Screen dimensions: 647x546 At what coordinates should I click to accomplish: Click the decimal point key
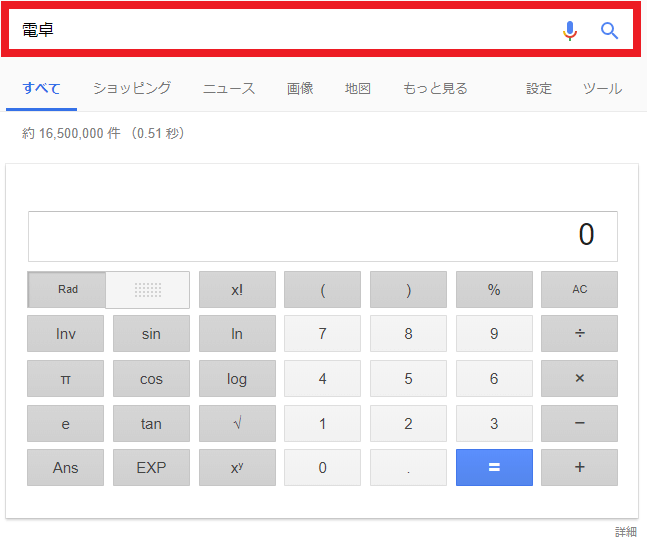click(x=408, y=468)
